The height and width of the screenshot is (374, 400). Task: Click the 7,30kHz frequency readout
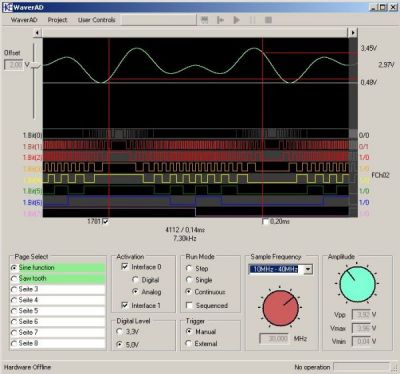click(x=185, y=238)
